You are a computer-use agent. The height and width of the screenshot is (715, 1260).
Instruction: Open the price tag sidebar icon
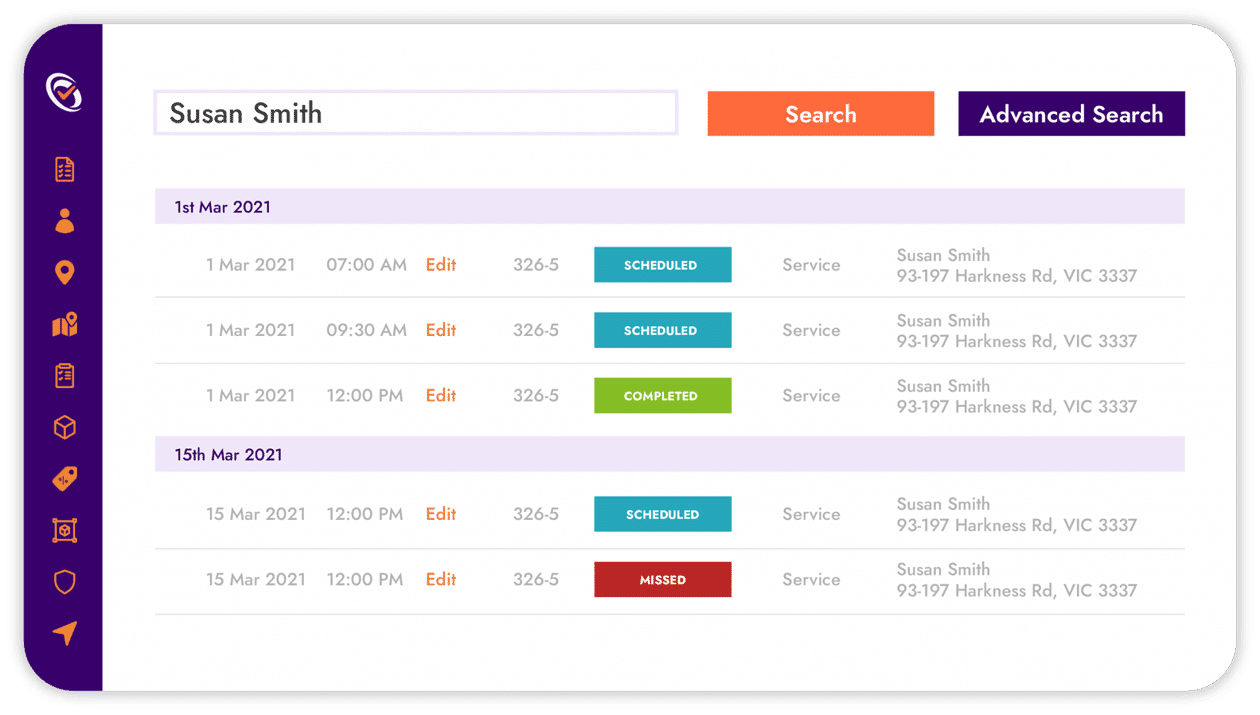click(65, 479)
